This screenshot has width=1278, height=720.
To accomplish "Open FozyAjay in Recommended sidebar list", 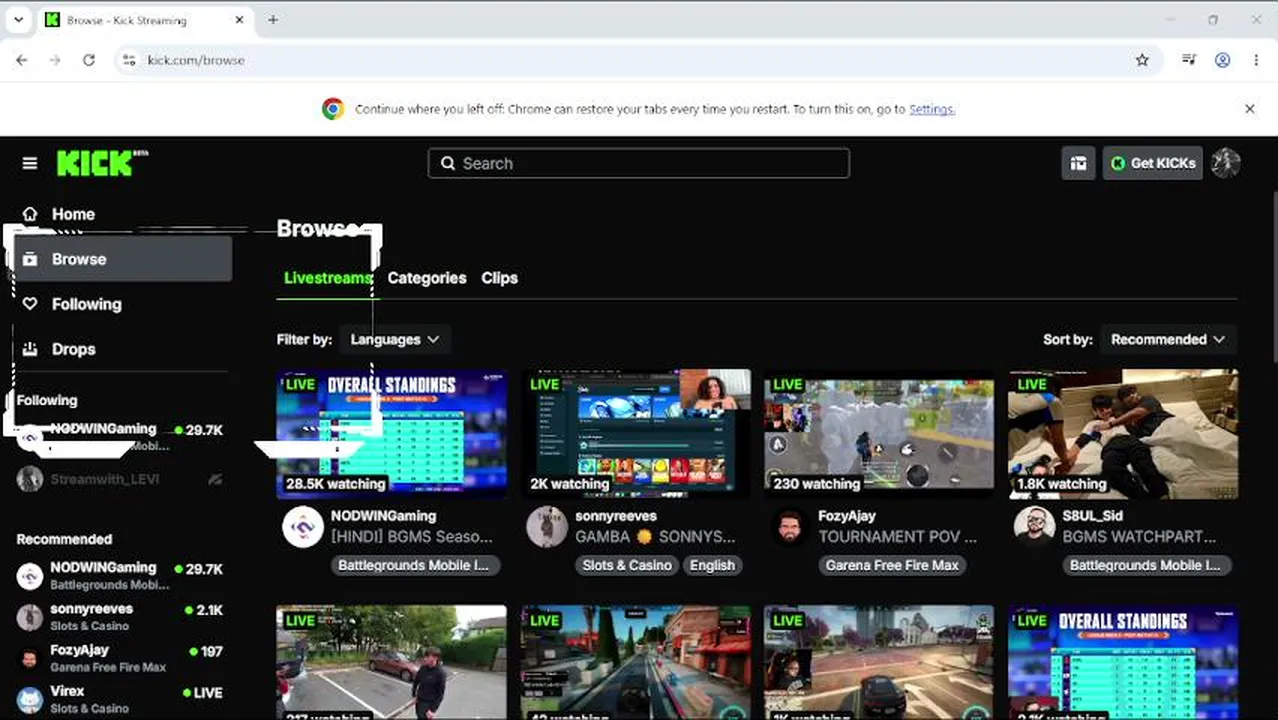I will coord(120,657).
